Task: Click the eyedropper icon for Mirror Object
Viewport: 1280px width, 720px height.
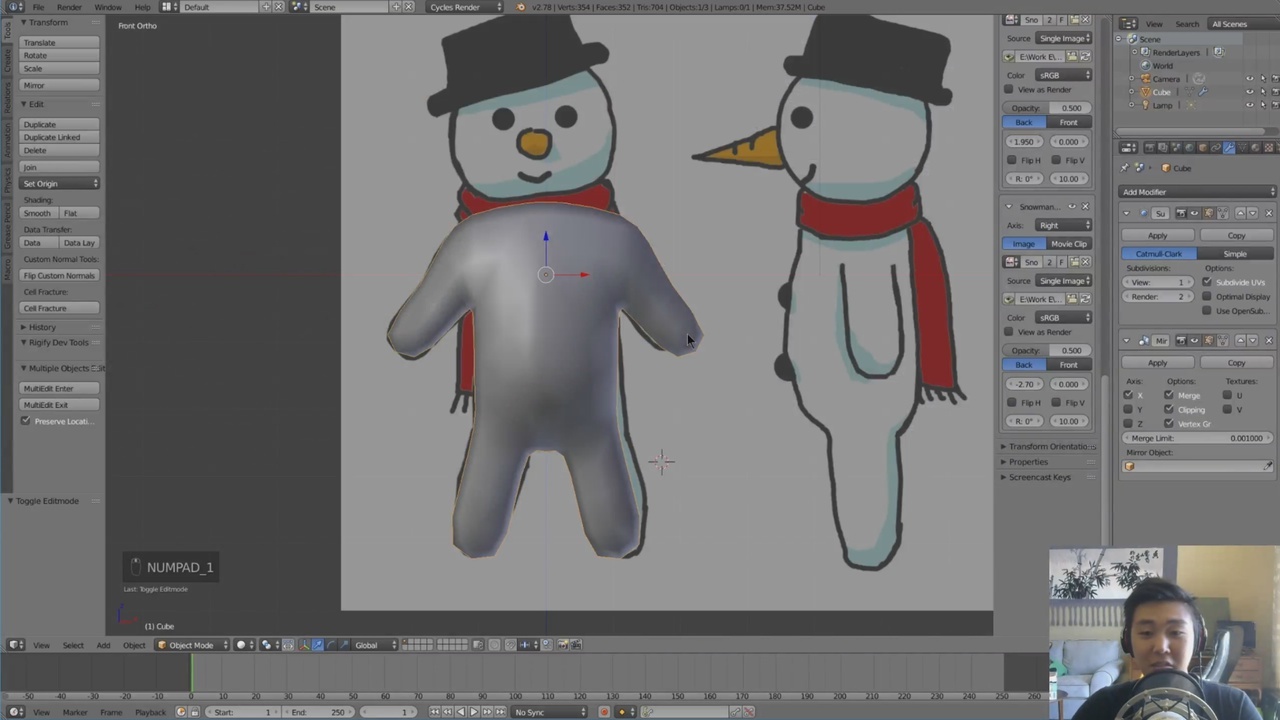Action: pos(1268,466)
